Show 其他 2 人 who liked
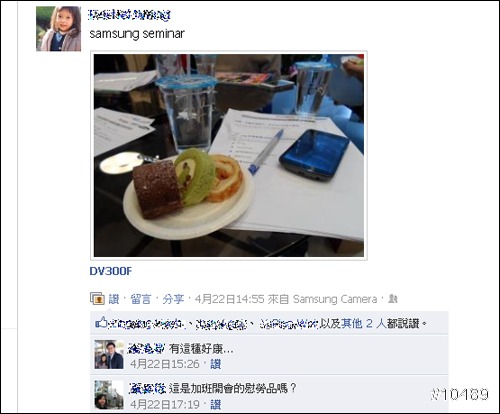The image size is (500, 414). [x=363, y=323]
